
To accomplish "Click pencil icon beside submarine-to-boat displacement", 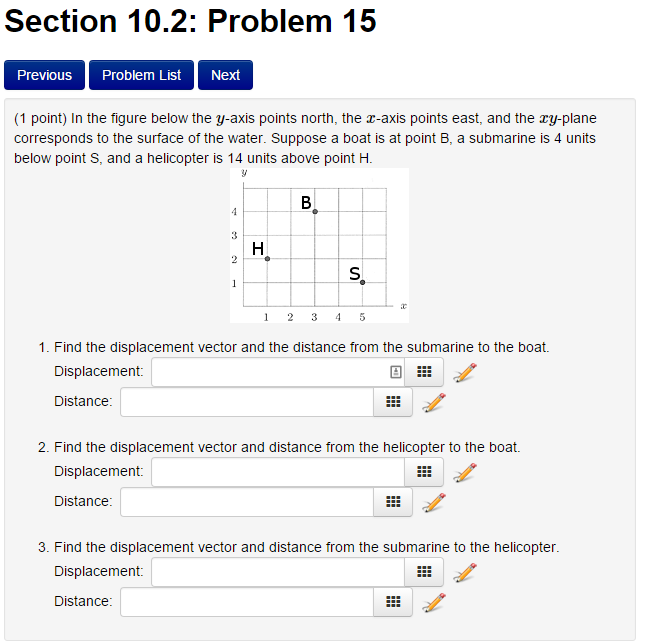I will point(465,372).
